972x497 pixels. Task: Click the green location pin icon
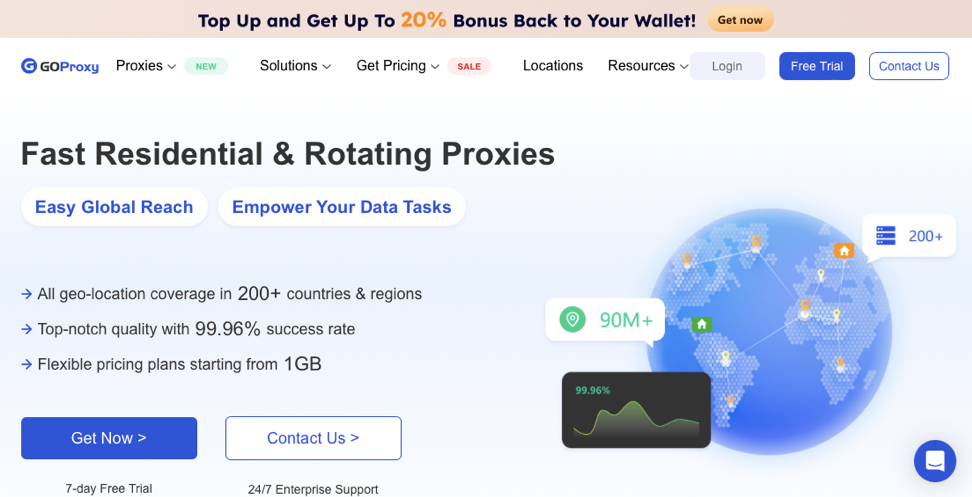click(x=572, y=320)
